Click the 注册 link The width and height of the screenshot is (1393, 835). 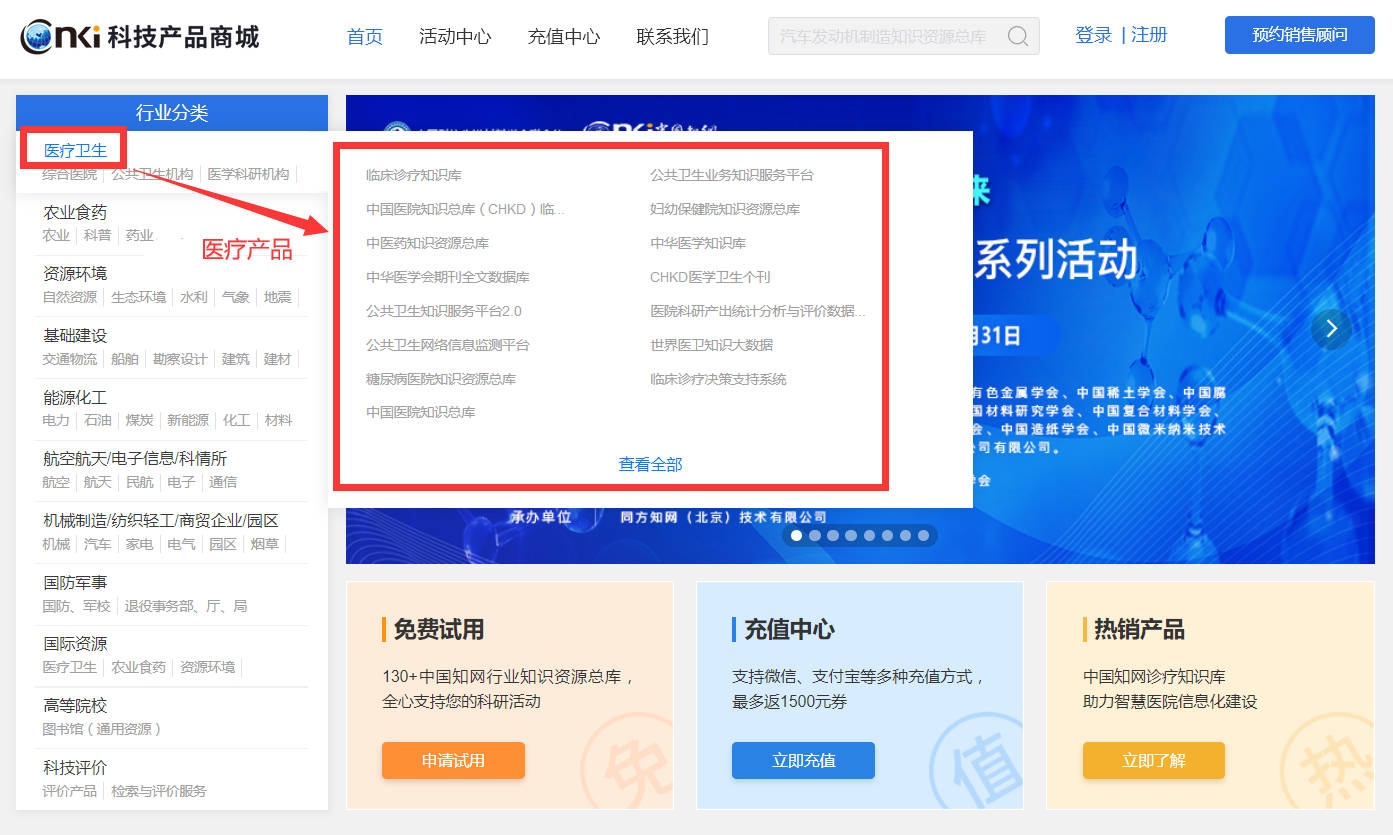pos(1149,35)
